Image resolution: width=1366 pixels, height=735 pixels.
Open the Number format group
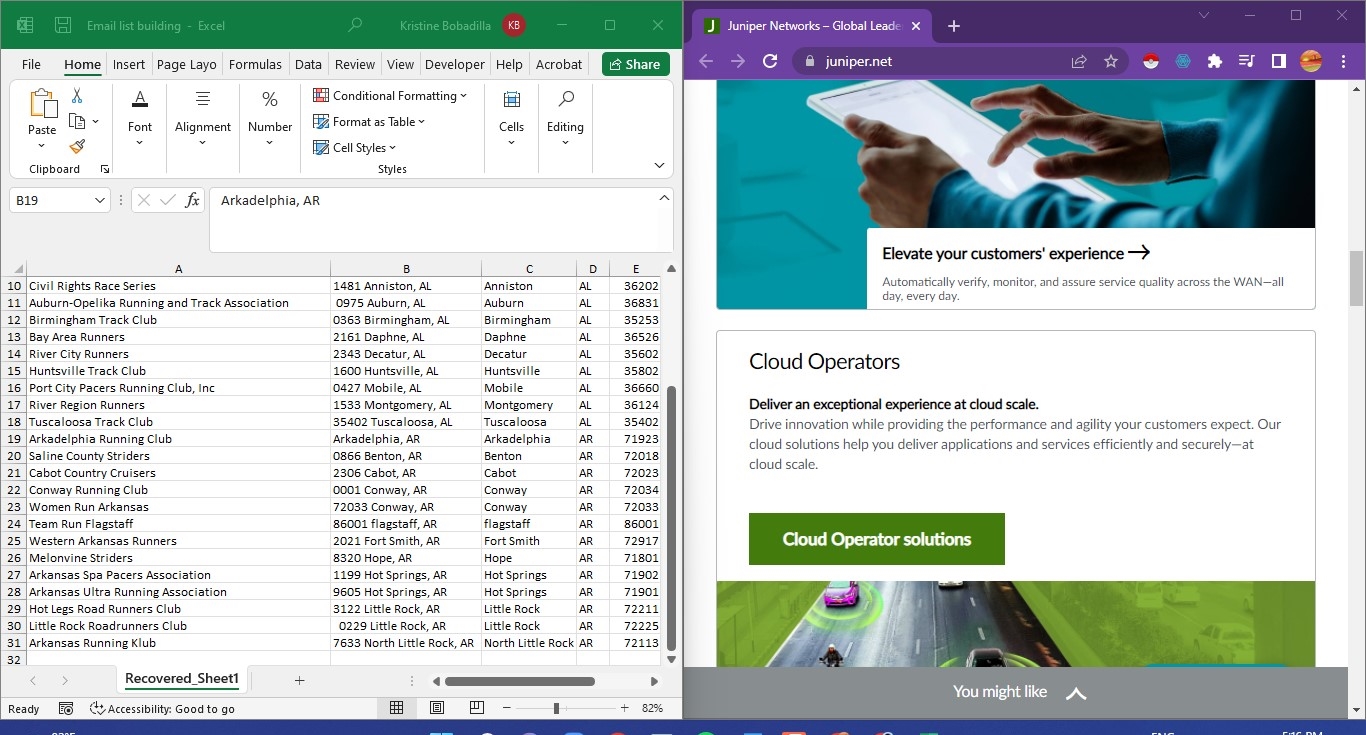(x=270, y=118)
